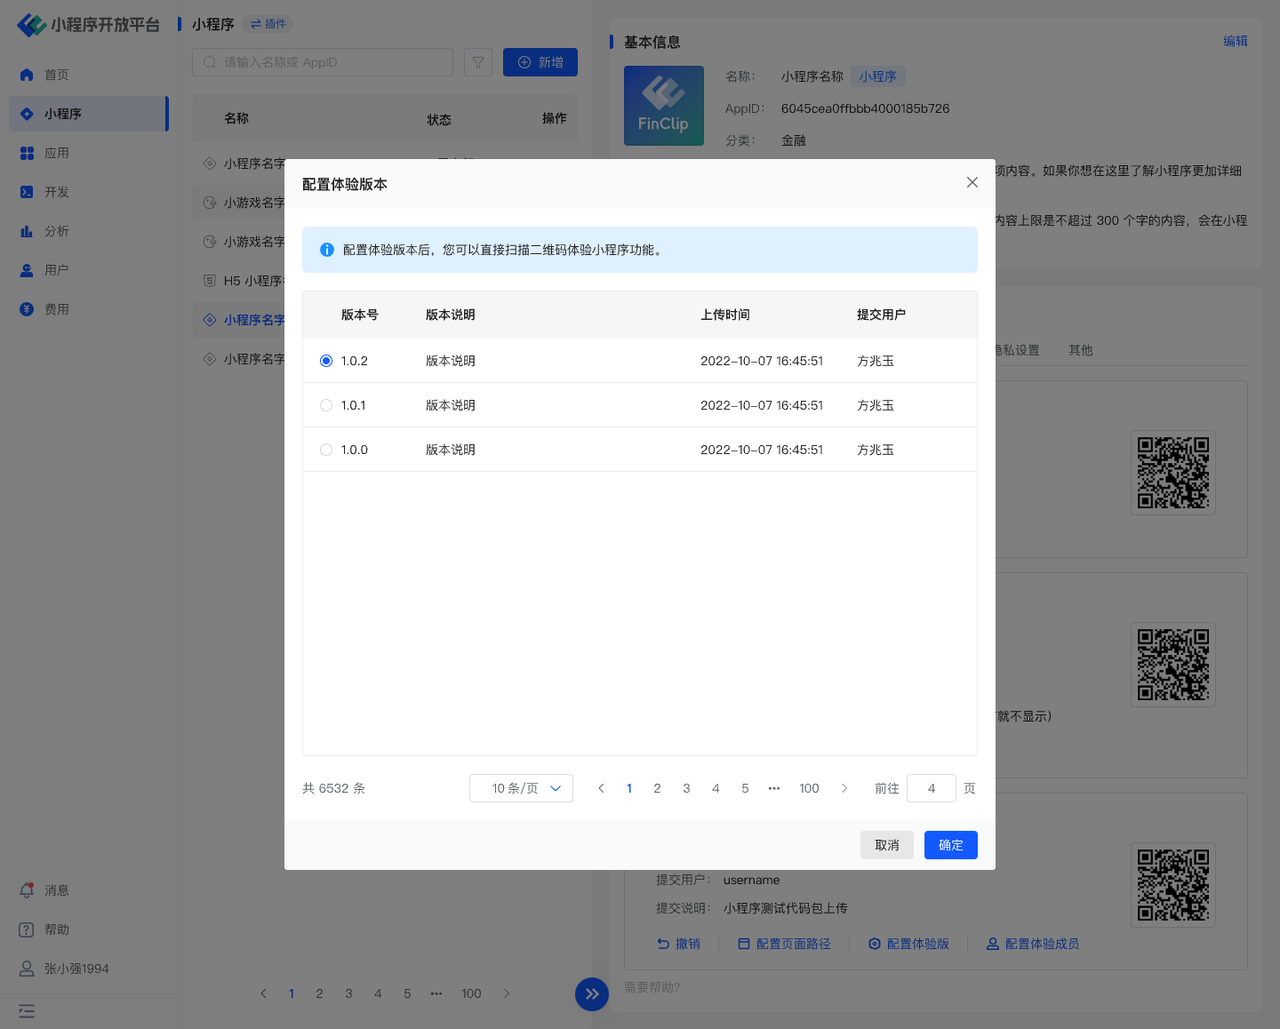The image size is (1280, 1029).
Task: Confirm with the 确定 button
Action: click(x=950, y=845)
